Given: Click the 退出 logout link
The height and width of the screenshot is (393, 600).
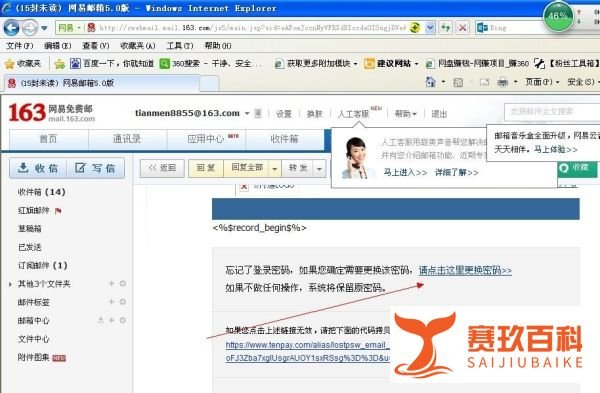Looking at the screenshot, I should pyautogui.click(x=439, y=114).
